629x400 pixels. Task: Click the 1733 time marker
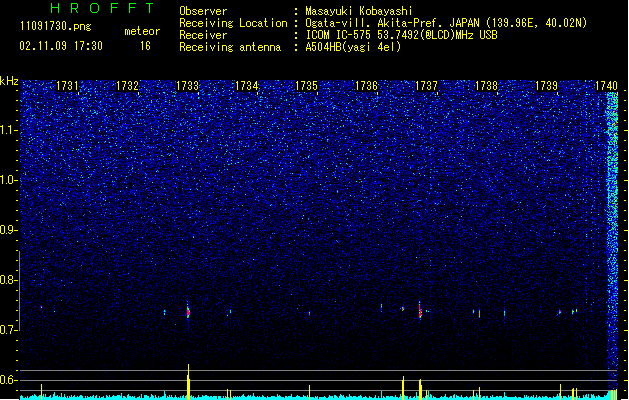[187, 86]
